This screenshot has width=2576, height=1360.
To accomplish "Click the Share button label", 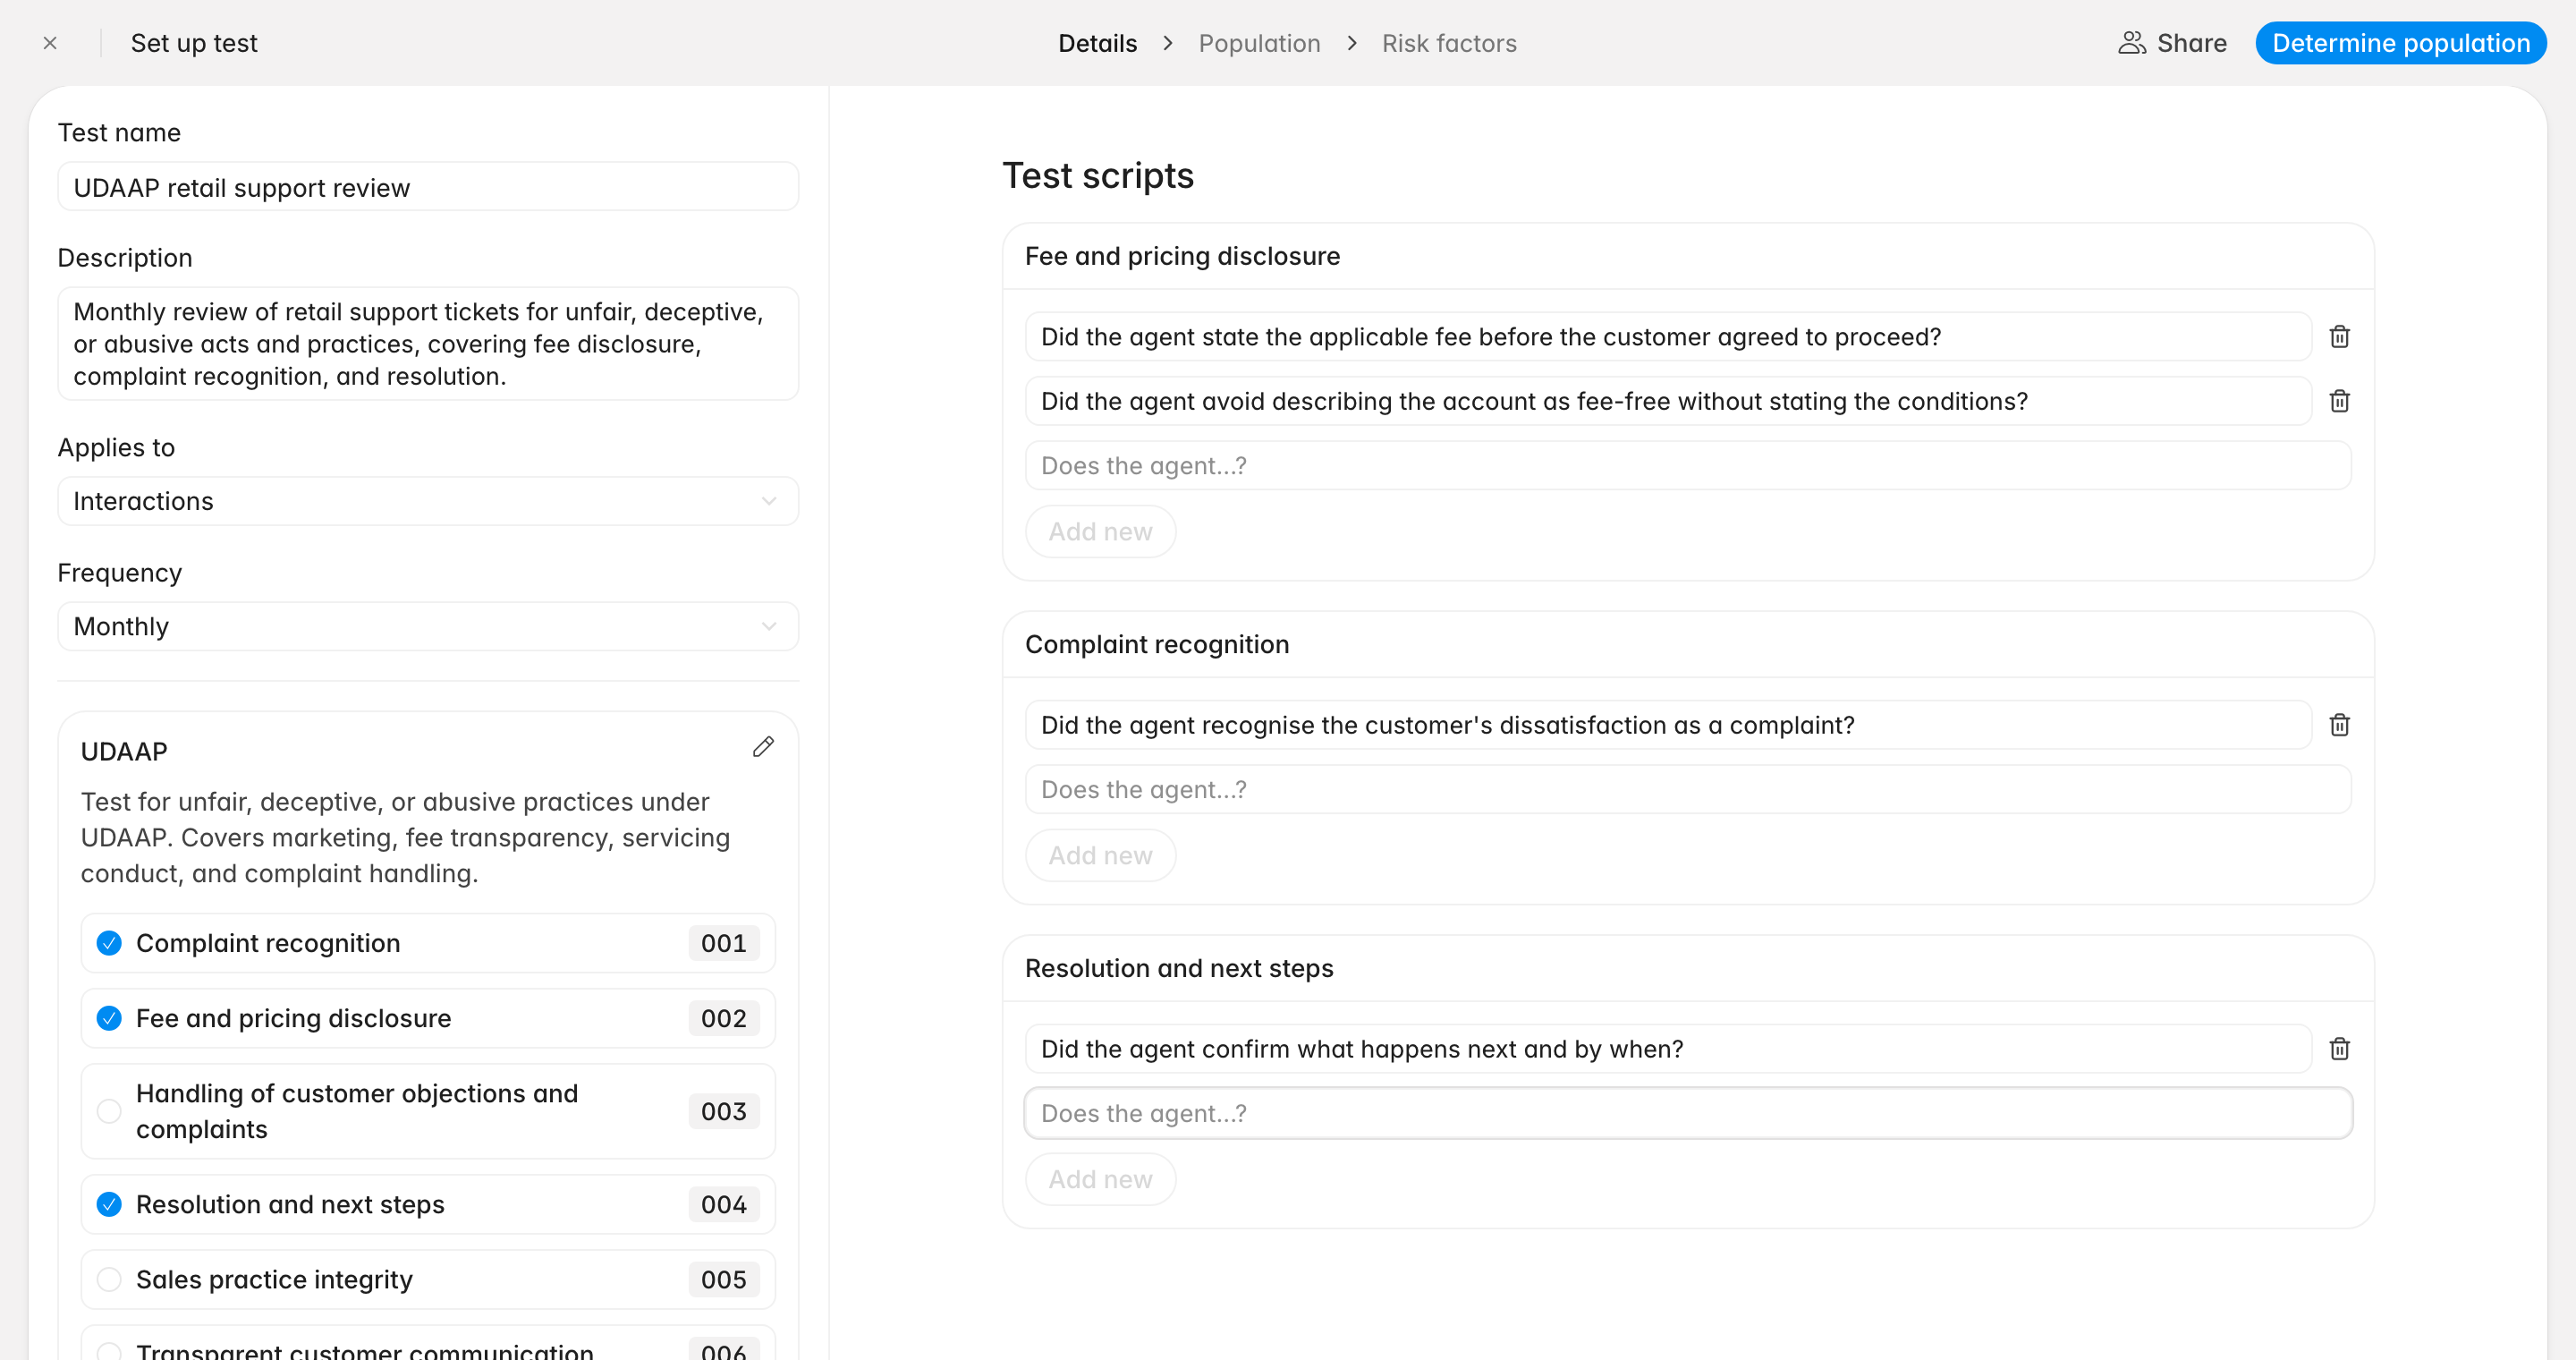I will point(2191,43).
